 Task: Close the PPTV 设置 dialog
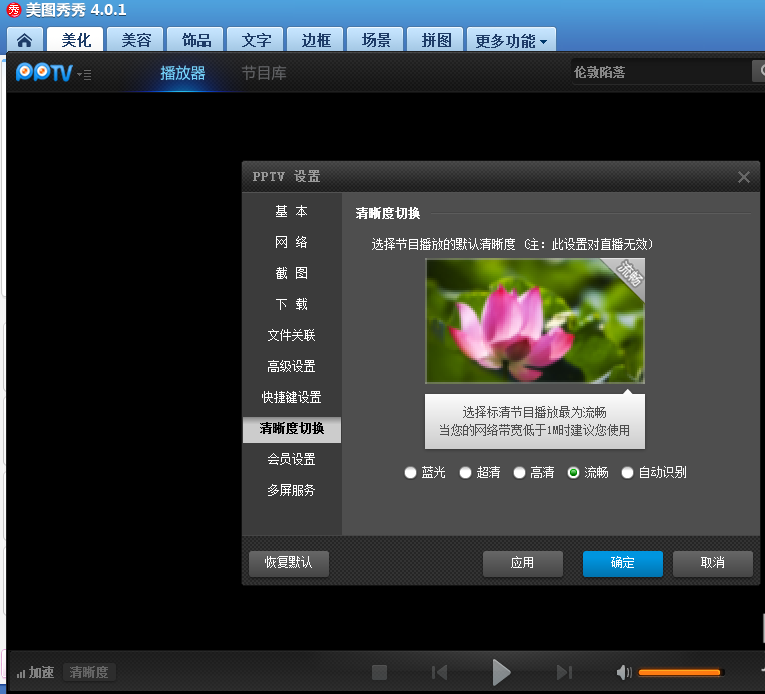pos(744,177)
